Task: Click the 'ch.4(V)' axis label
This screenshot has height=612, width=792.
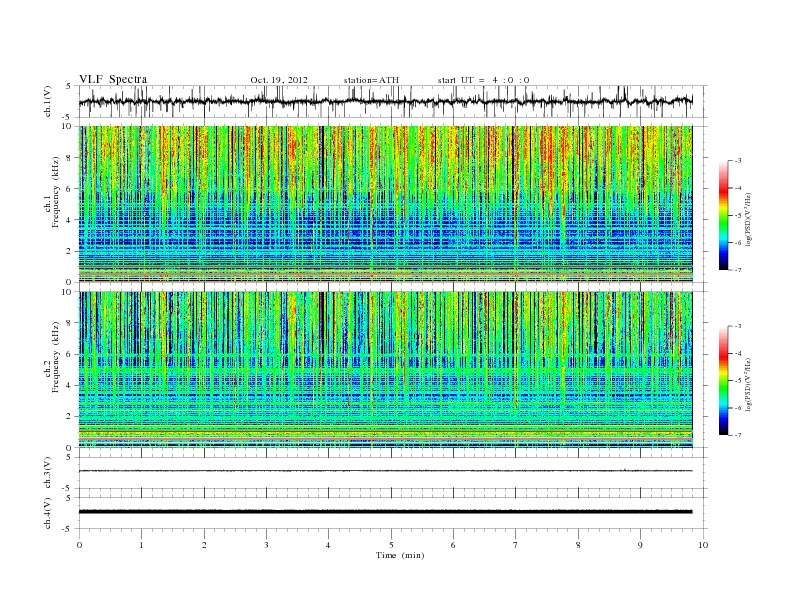Action: click(48, 513)
